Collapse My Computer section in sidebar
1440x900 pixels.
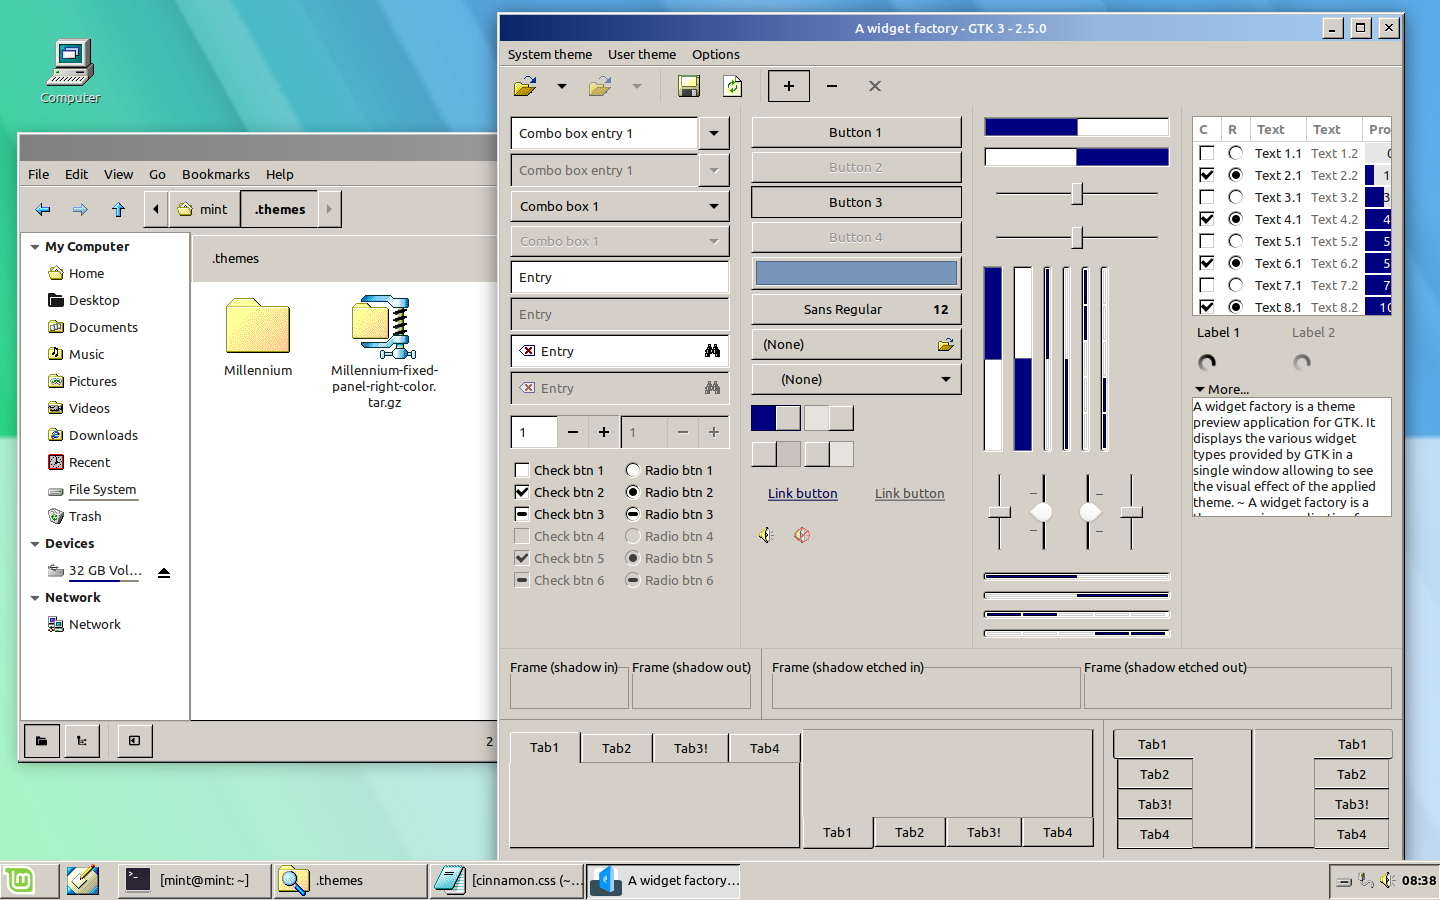(x=36, y=247)
